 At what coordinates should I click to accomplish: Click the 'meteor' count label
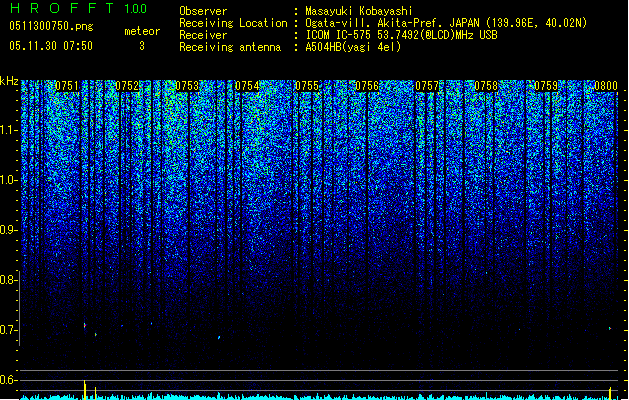[142, 31]
